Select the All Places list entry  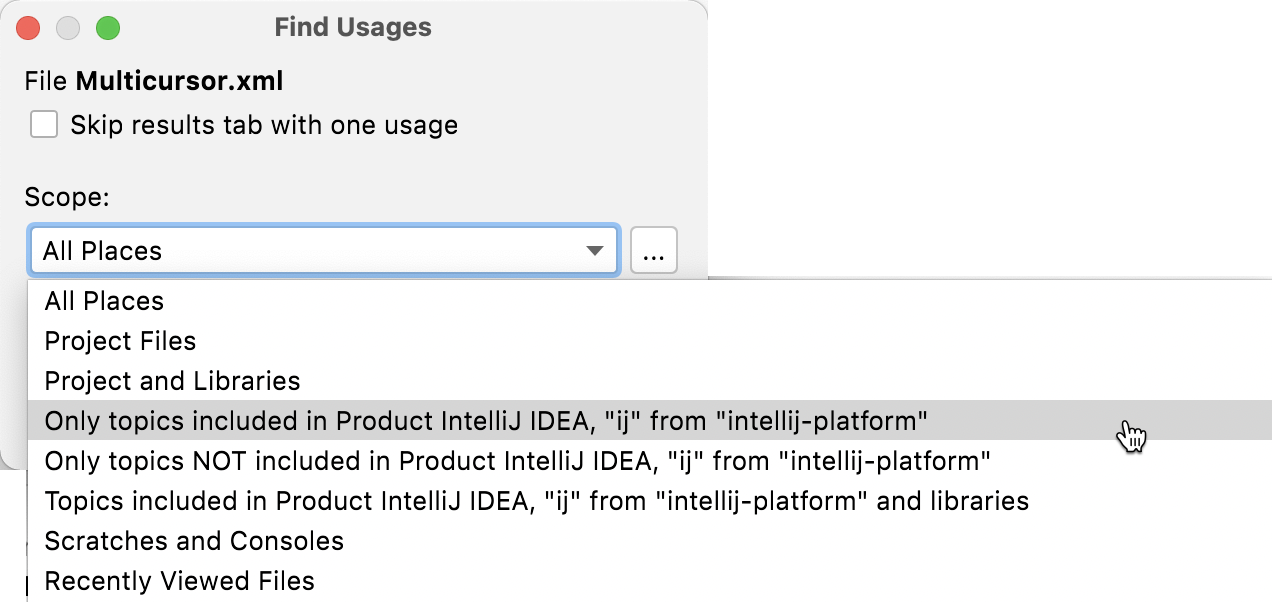[104, 301]
